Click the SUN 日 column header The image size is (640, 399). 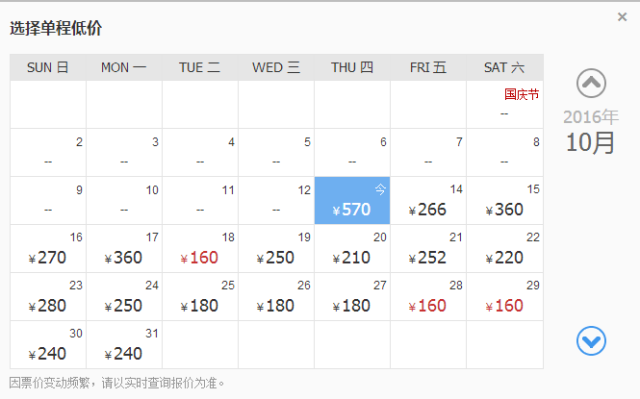click(48, 67)
